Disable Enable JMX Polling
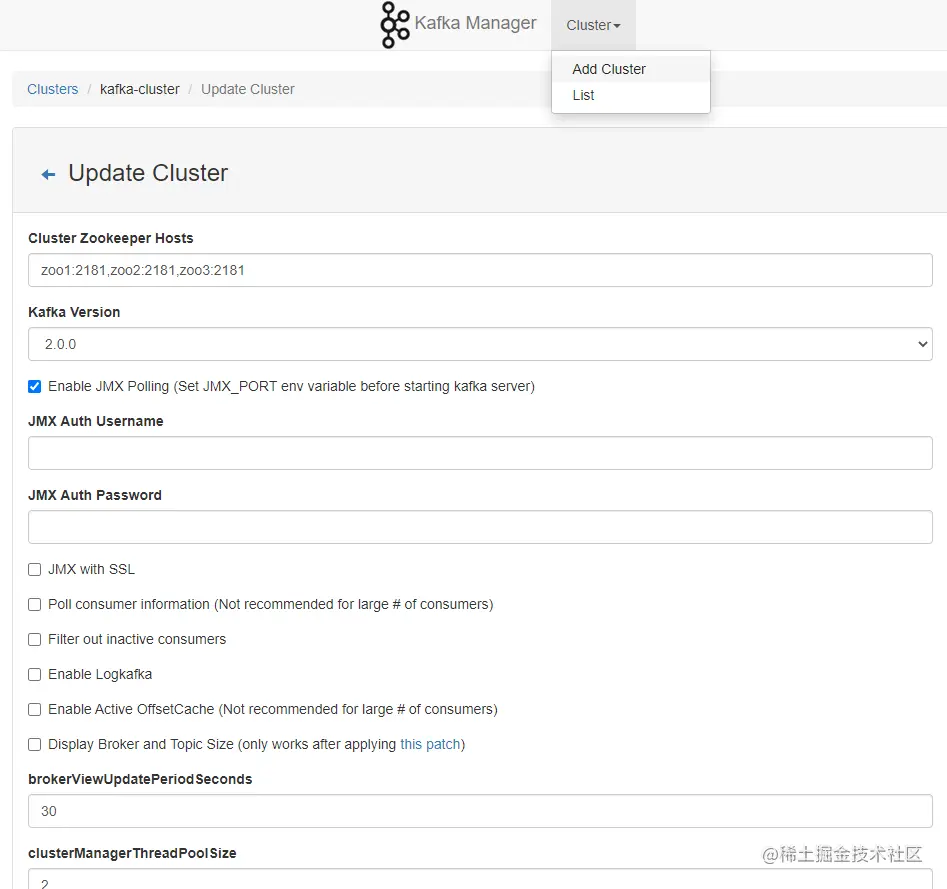Viewport: 947px width, 889px height. pyautogui.click(x=34, y=386)
